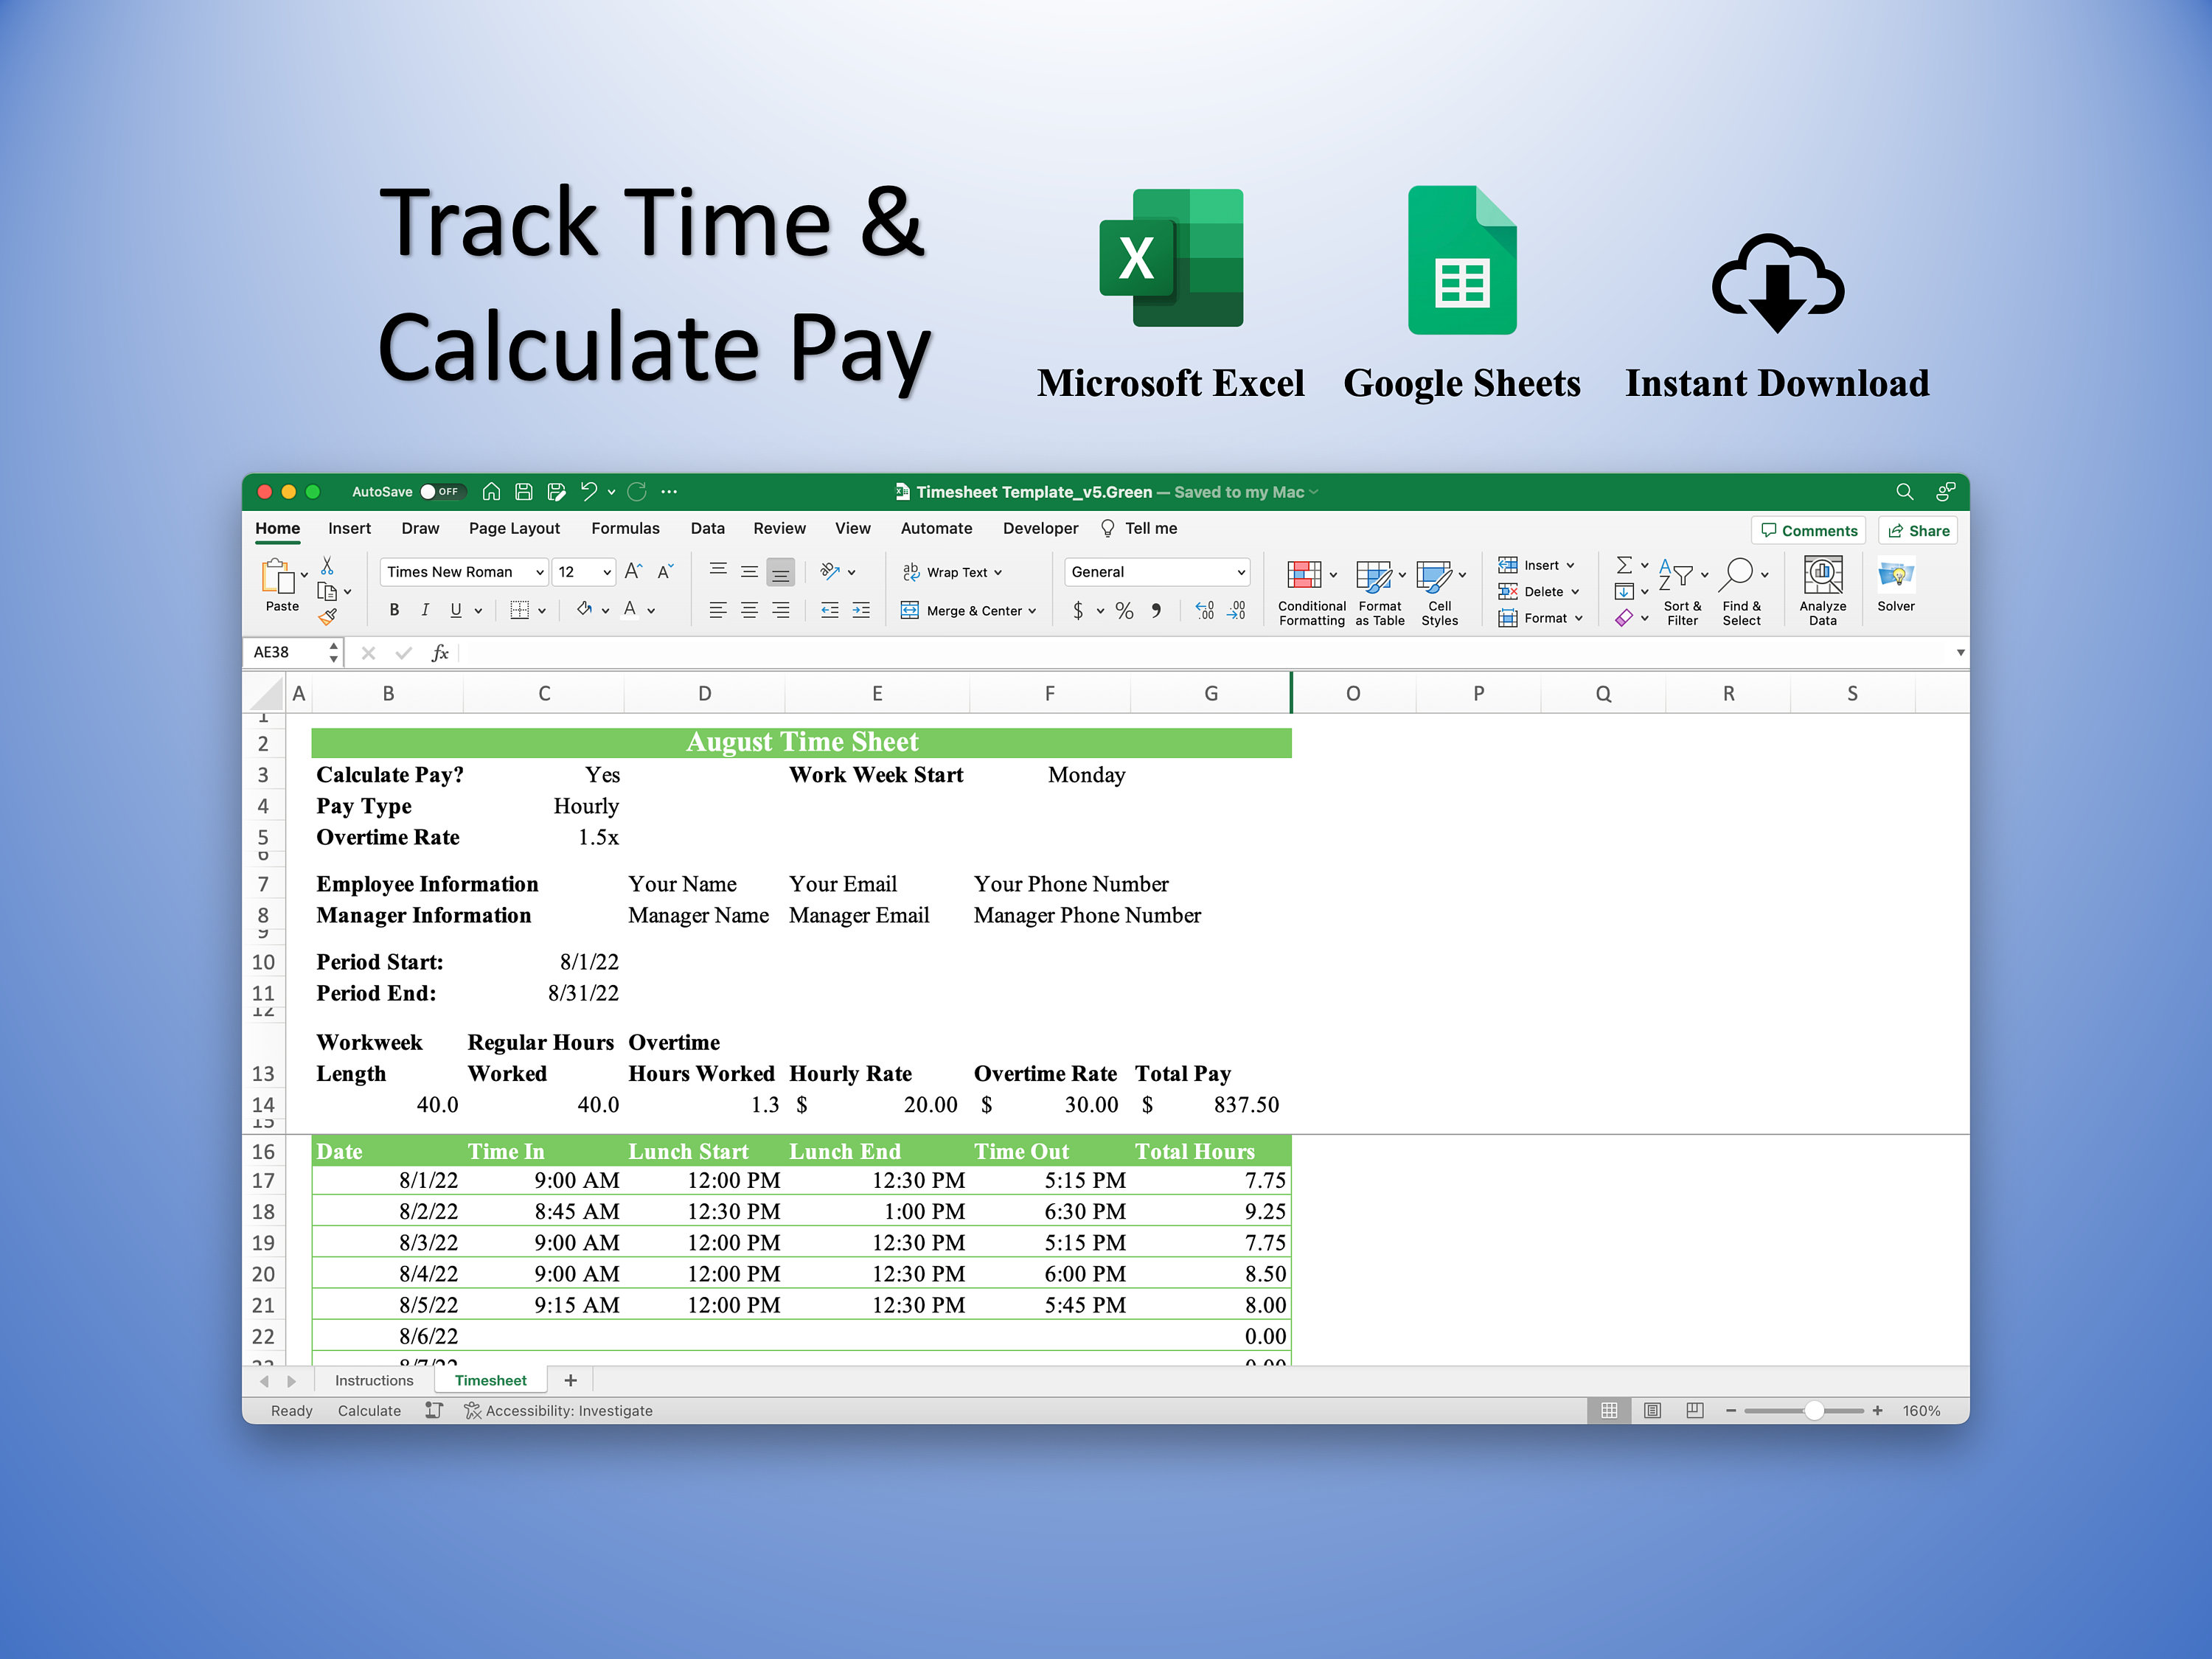Open the font size dropdown
2212x1659 pixels.
point(606,572)
